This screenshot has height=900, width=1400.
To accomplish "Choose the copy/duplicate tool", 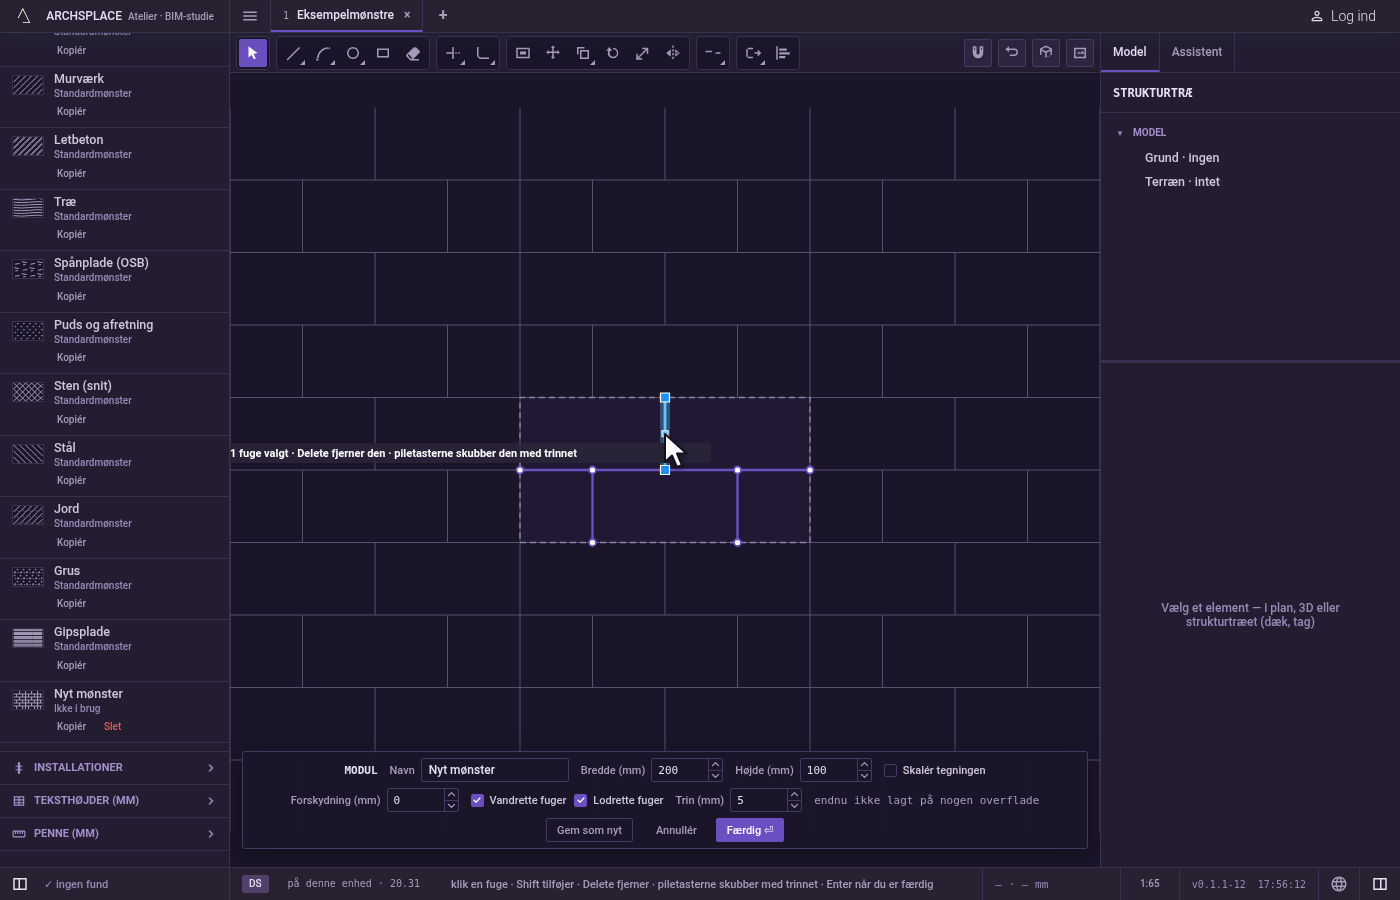I will pyautogui.click(x=583, y=53).
